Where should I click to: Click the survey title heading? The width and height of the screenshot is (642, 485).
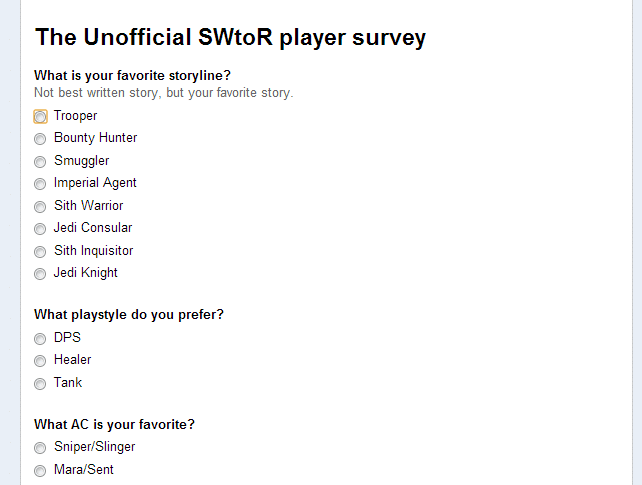(x=231, y=38)
